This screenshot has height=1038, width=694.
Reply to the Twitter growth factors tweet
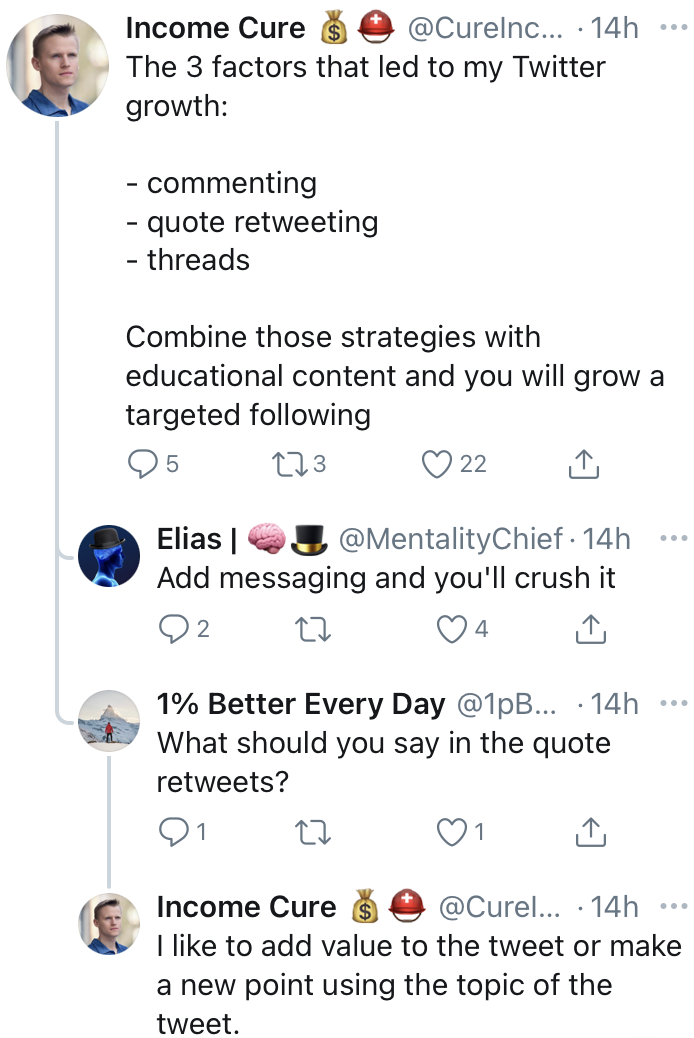click(x=143, y=463)
